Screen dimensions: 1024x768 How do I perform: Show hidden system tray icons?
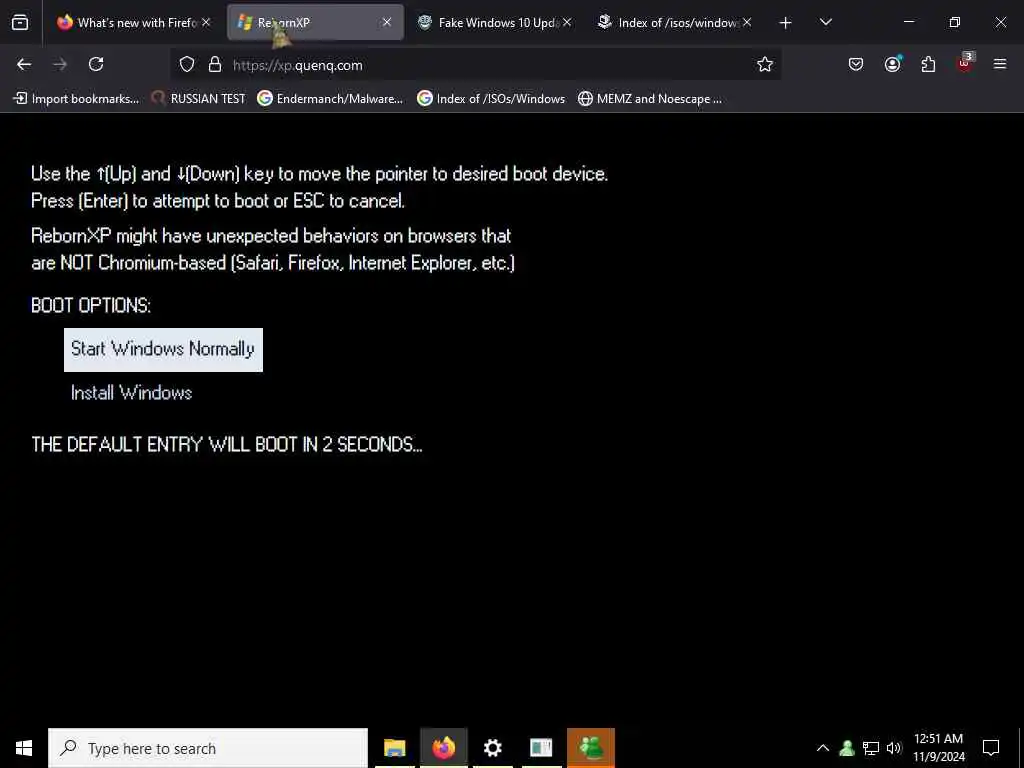[x=823, y=748]
